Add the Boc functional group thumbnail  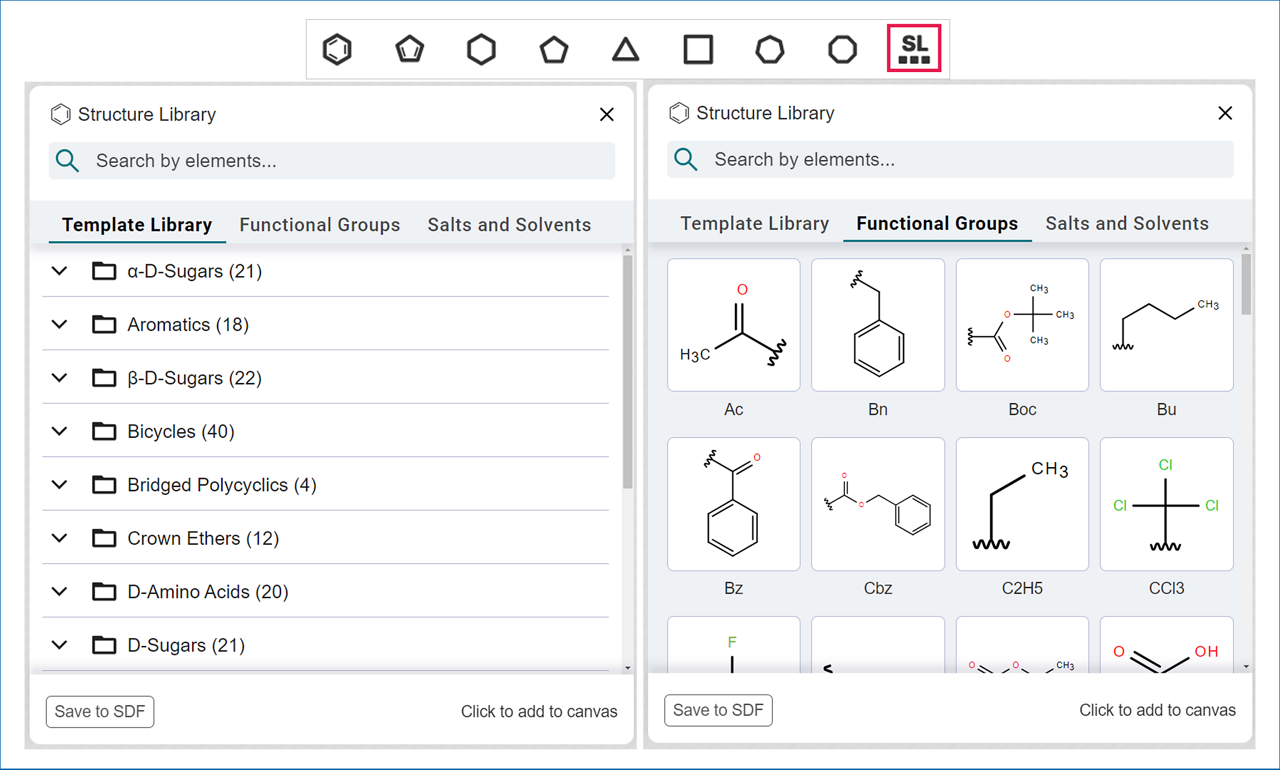(x=1022, y=325)
